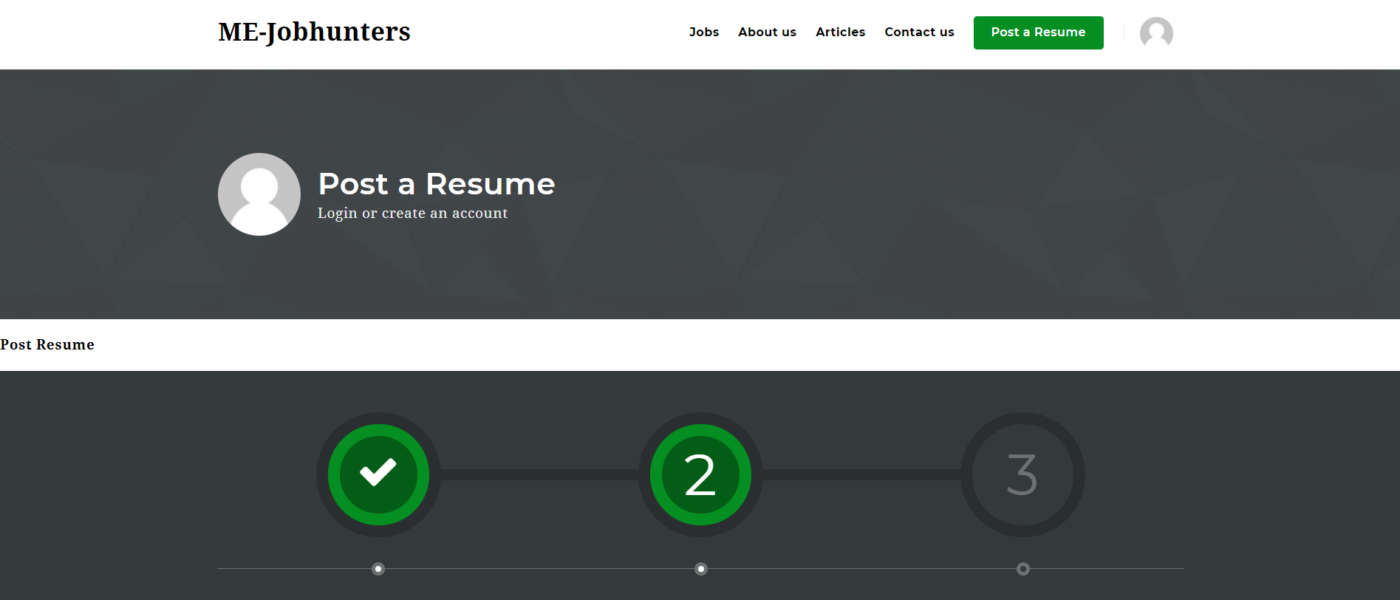This screenshot has width=1400, height=600.
Task: Open the Articles nav link
Action: click(840, 32)
